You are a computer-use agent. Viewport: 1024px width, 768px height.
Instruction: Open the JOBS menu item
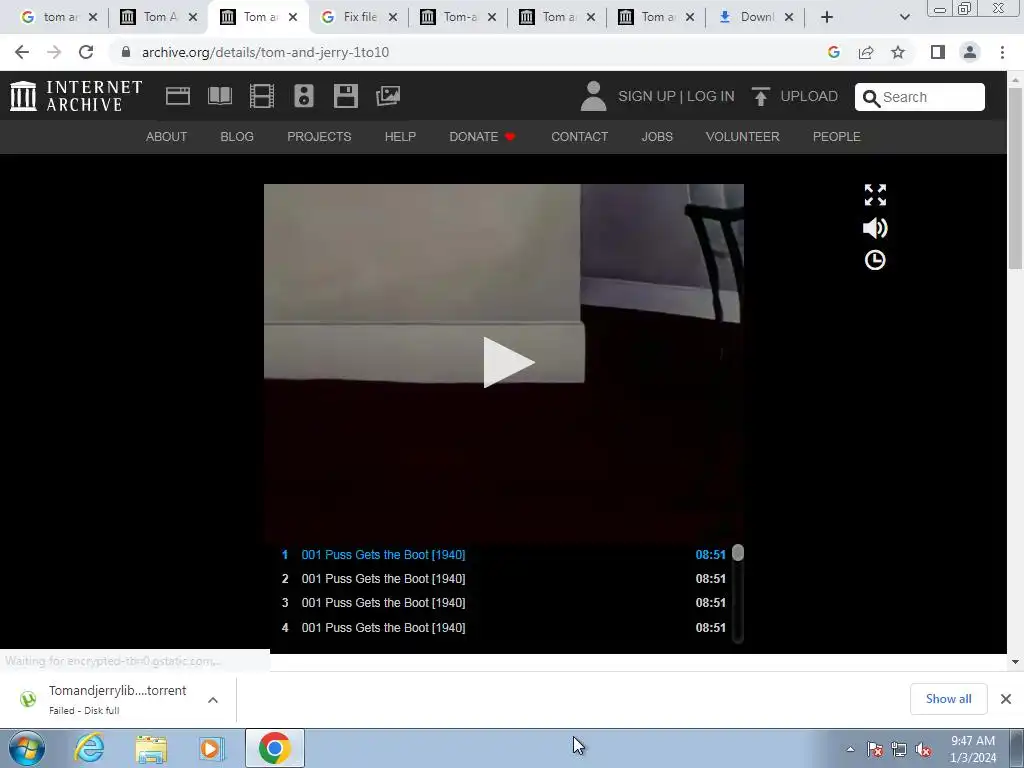(x=656, y=136)
